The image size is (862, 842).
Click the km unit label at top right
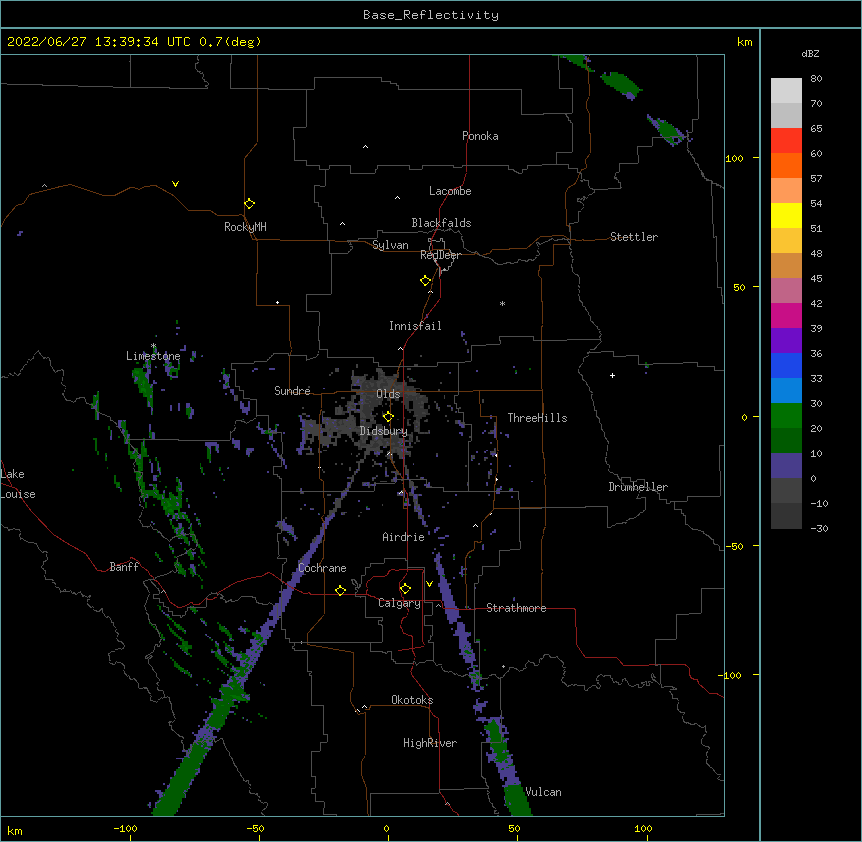click(x=744, y=42)
